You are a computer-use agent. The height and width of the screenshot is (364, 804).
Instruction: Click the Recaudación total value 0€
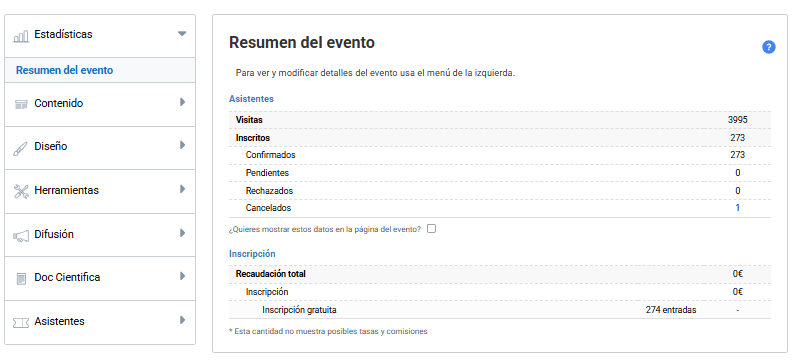(x=738, y=274)
